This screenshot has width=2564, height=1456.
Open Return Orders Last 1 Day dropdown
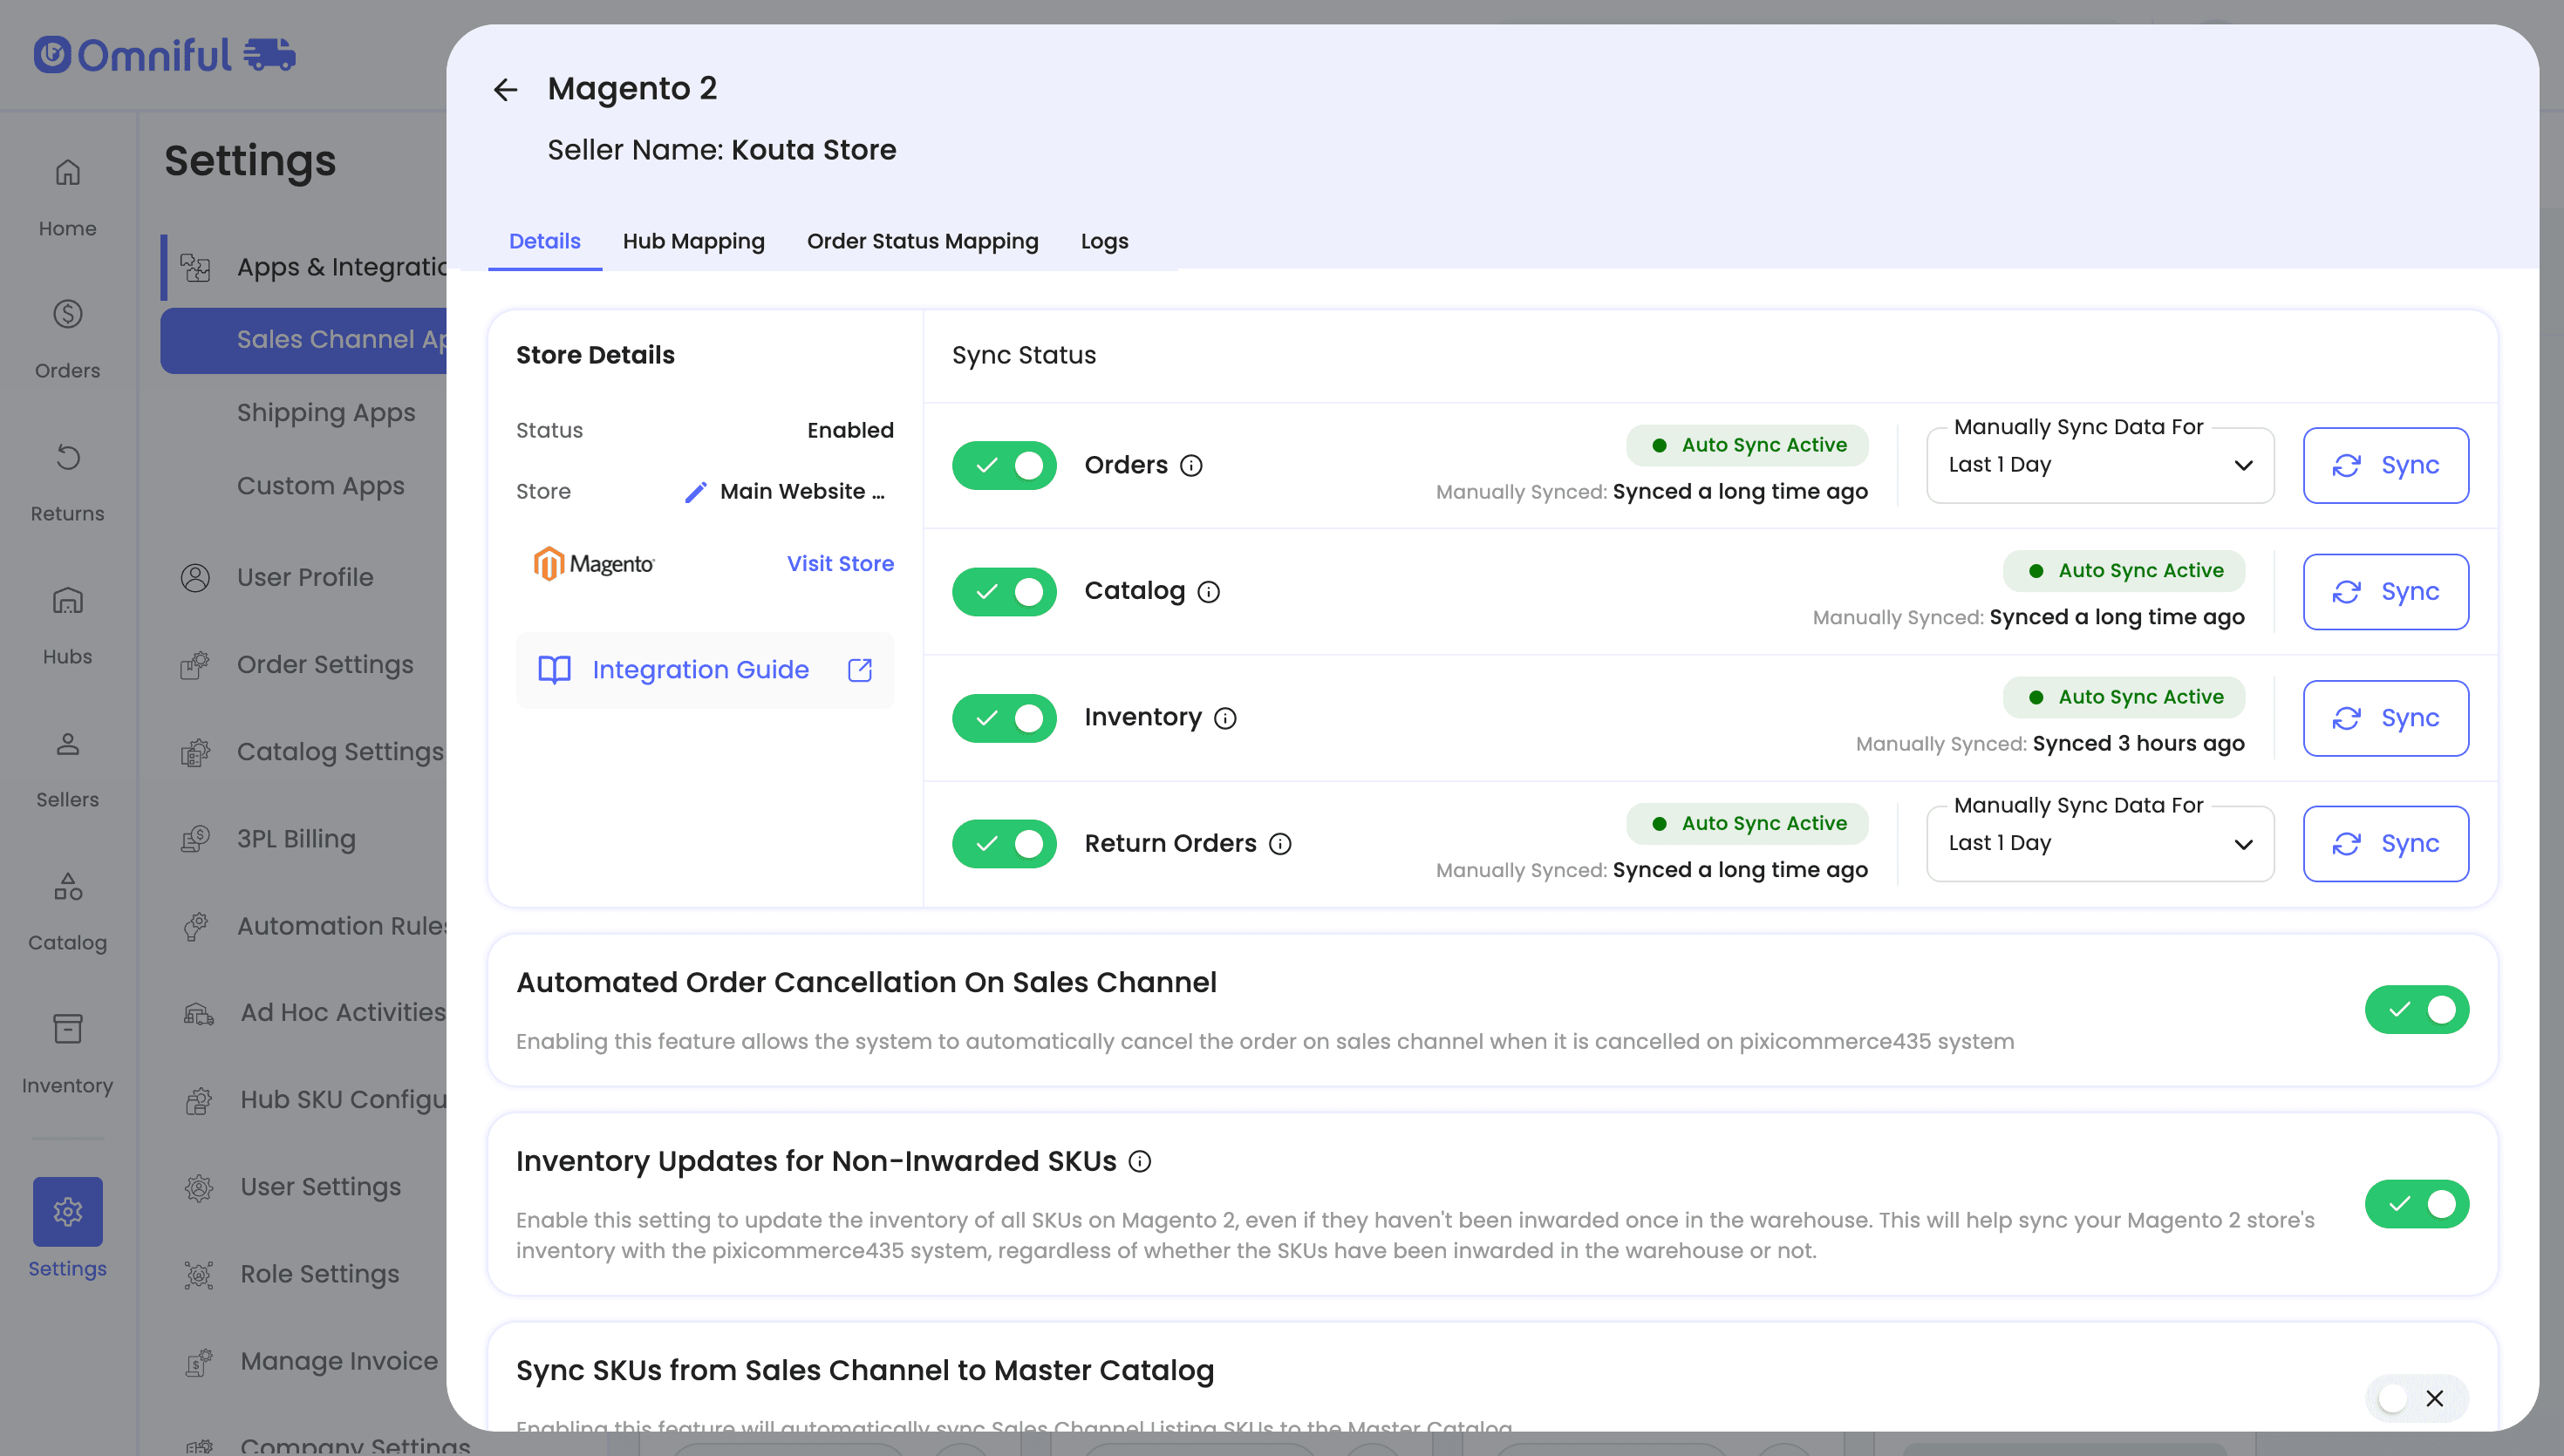2099,844
